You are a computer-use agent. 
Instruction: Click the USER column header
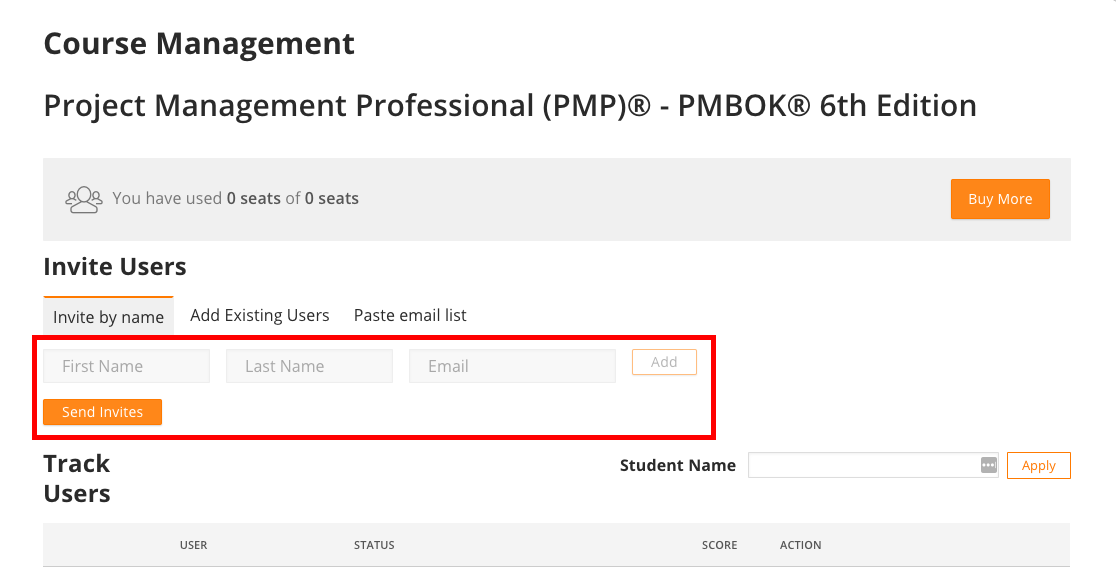194,545
